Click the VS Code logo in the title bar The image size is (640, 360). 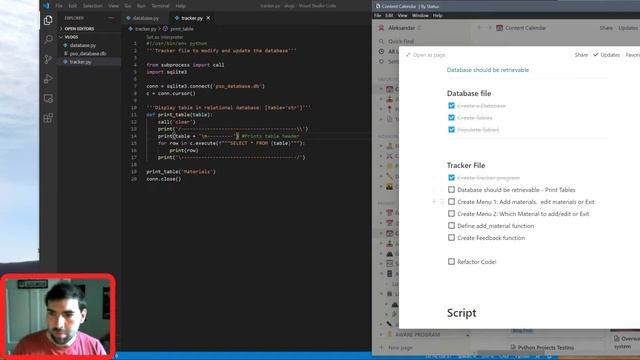click(46, 6)
